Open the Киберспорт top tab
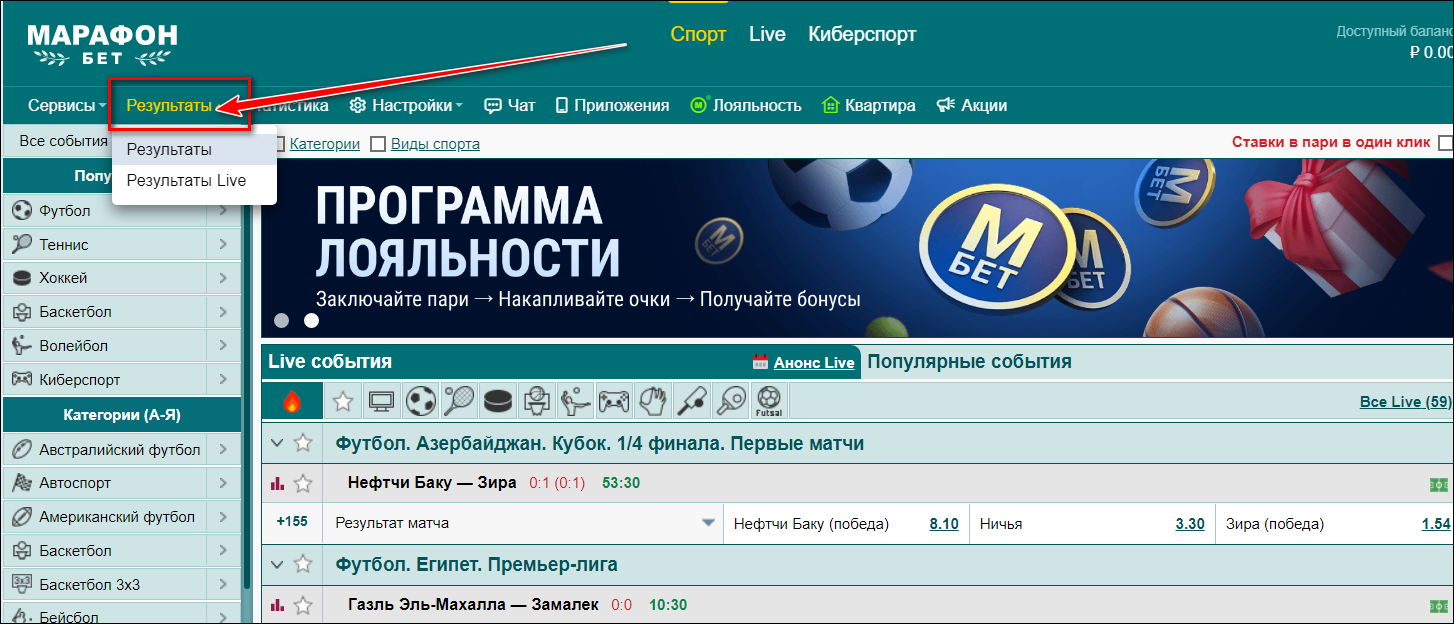Image resolution: width=1454 pixels, height=624 pixels. 862,34
